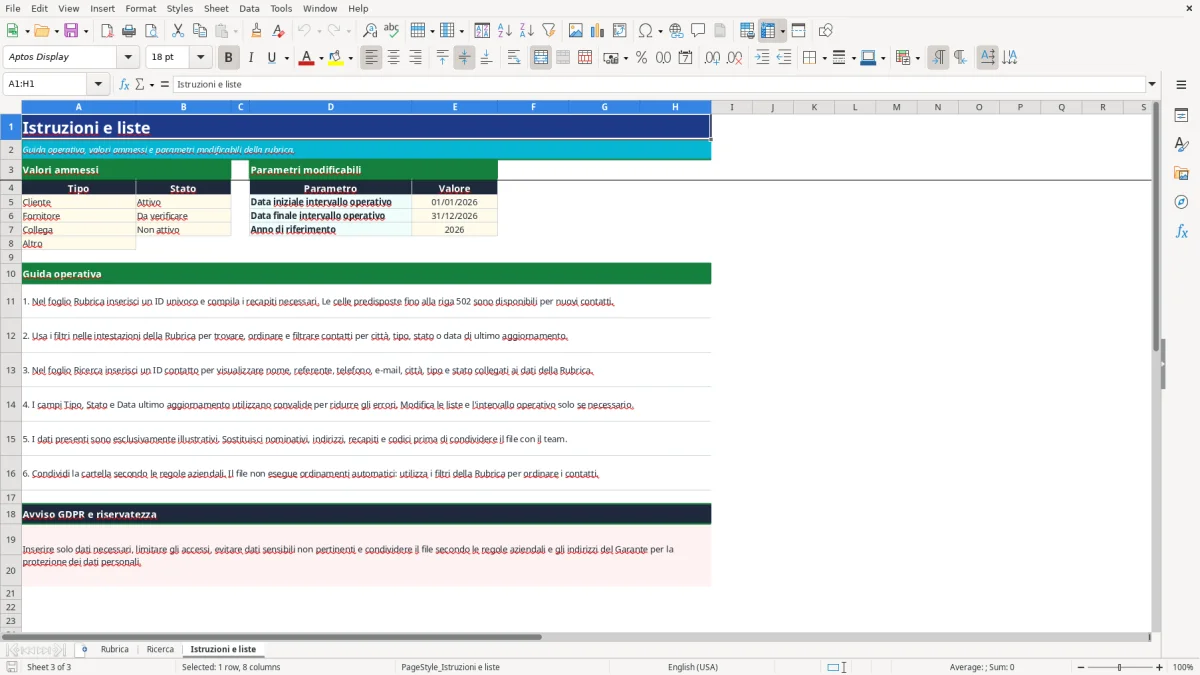The image size is (1200, 675).
Task: Open sidebar Navigator compass icon
Action: [1181, 203]
